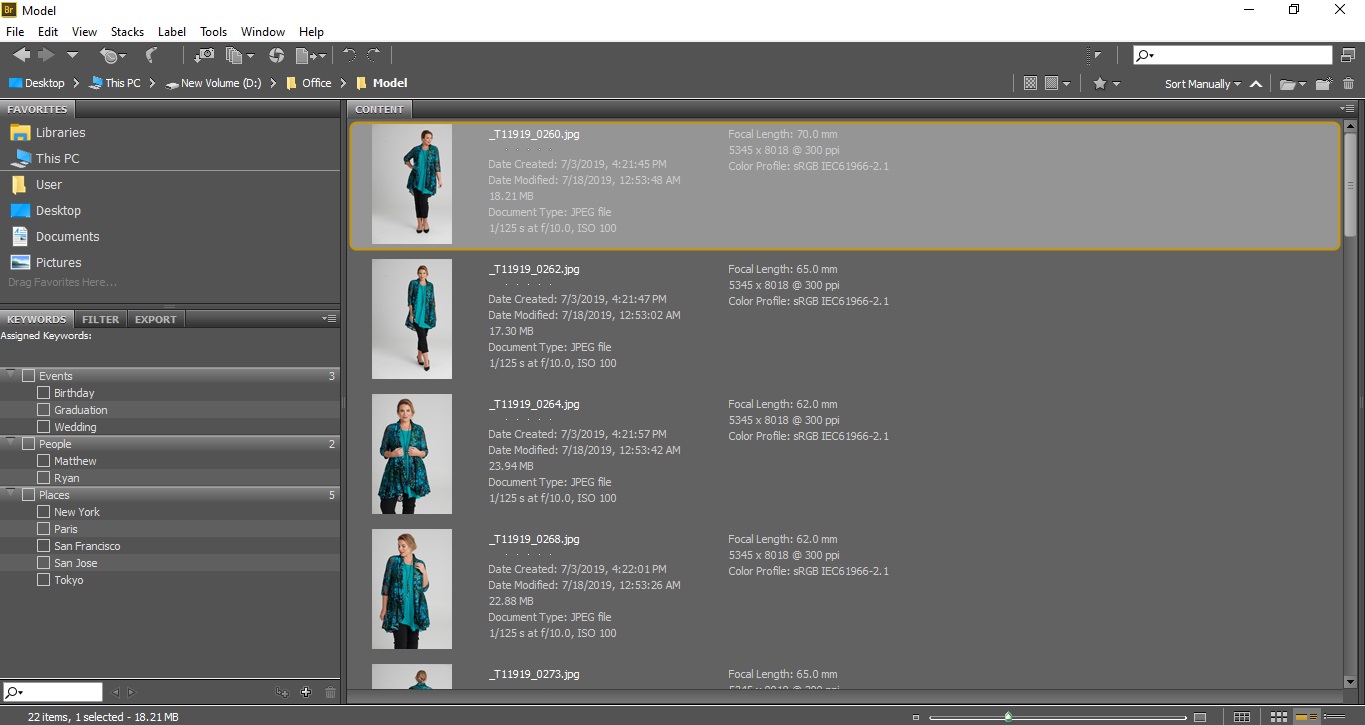This screenshot has width=1365, height=725.
Task: Click Get Photos from Camera icon
Action: pyautogui.click(x=204, y=56)
